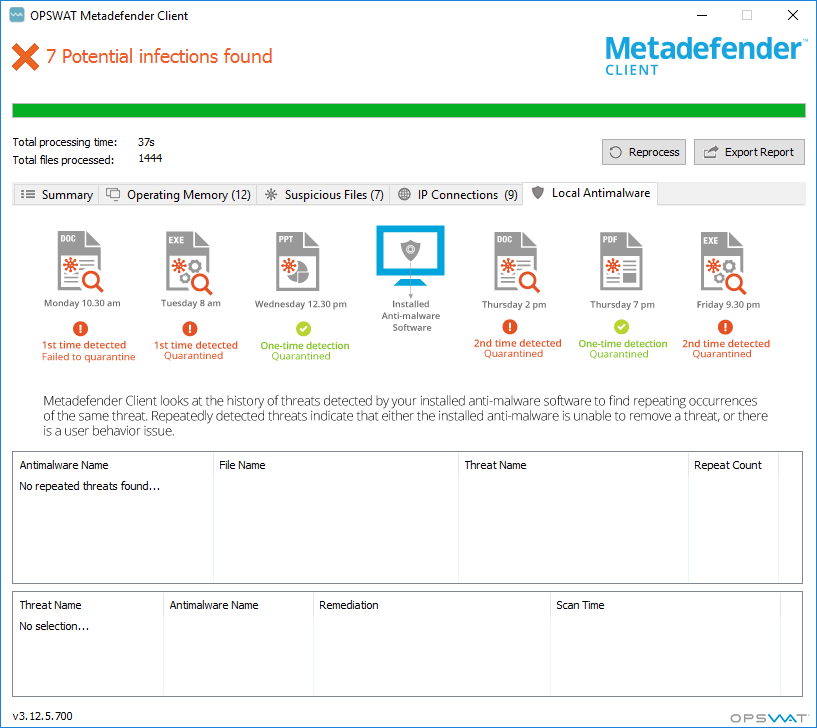Sort by File Name column header
Image resolution: width=817 pixels, height=728 pixels.
point(336,465)
